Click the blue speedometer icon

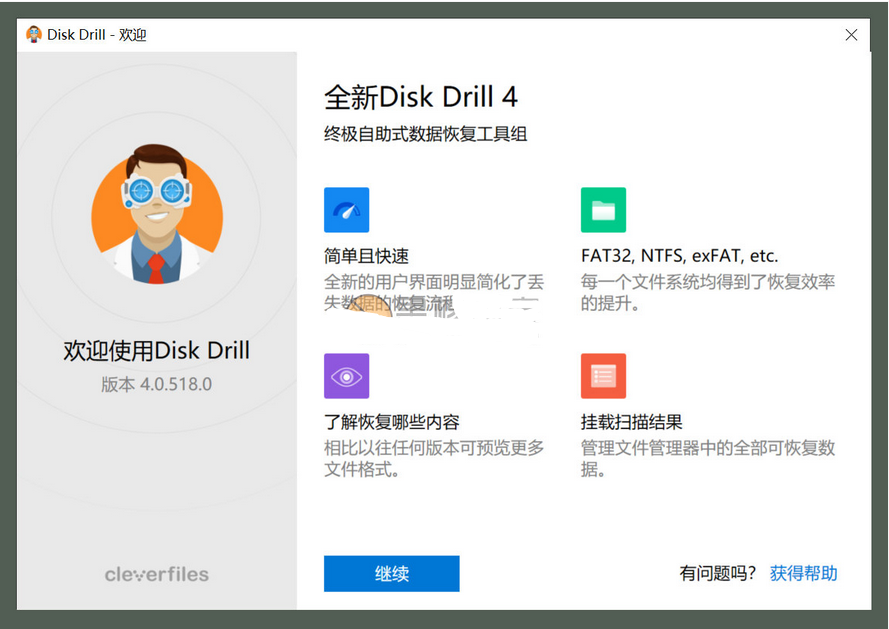tap(346, 210)
